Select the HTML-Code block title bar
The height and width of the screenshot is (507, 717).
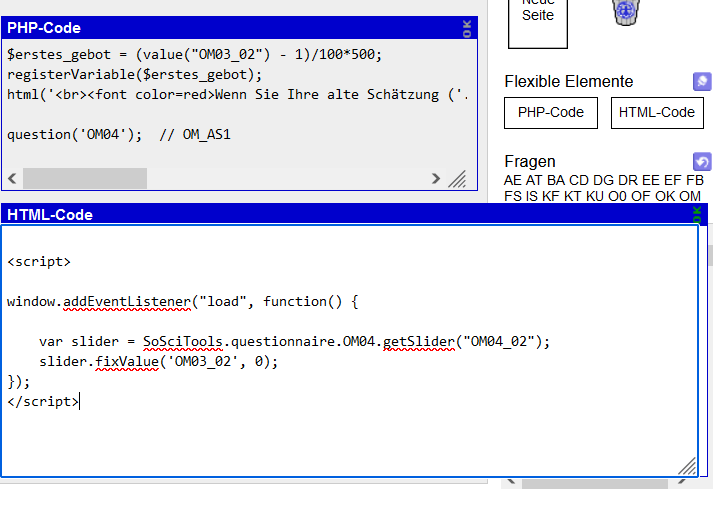(354, 214)
